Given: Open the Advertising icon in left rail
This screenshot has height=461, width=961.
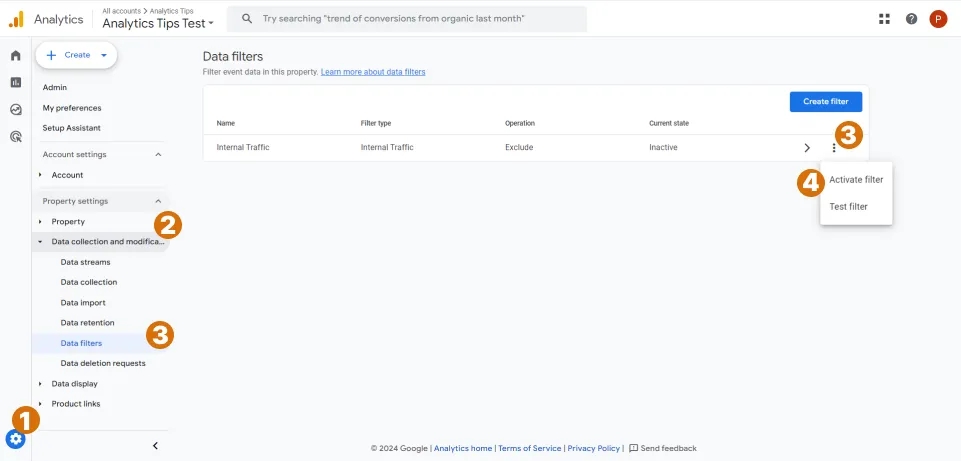Looking at the screenshot, I should pyautogui.click(x=16, y=137).
